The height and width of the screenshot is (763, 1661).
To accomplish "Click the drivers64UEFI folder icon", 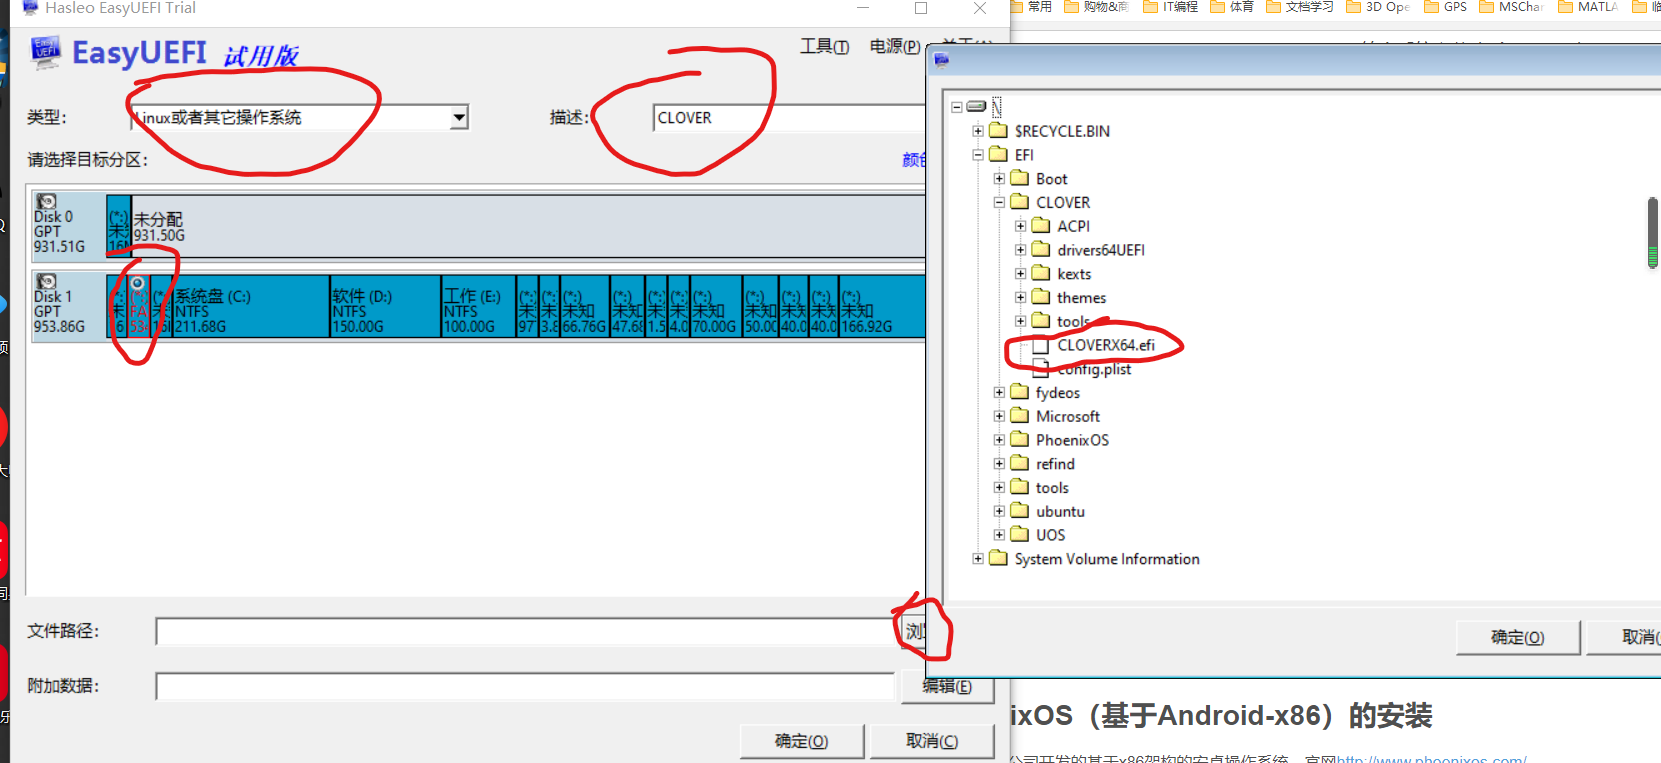I will click(1041, 250).
